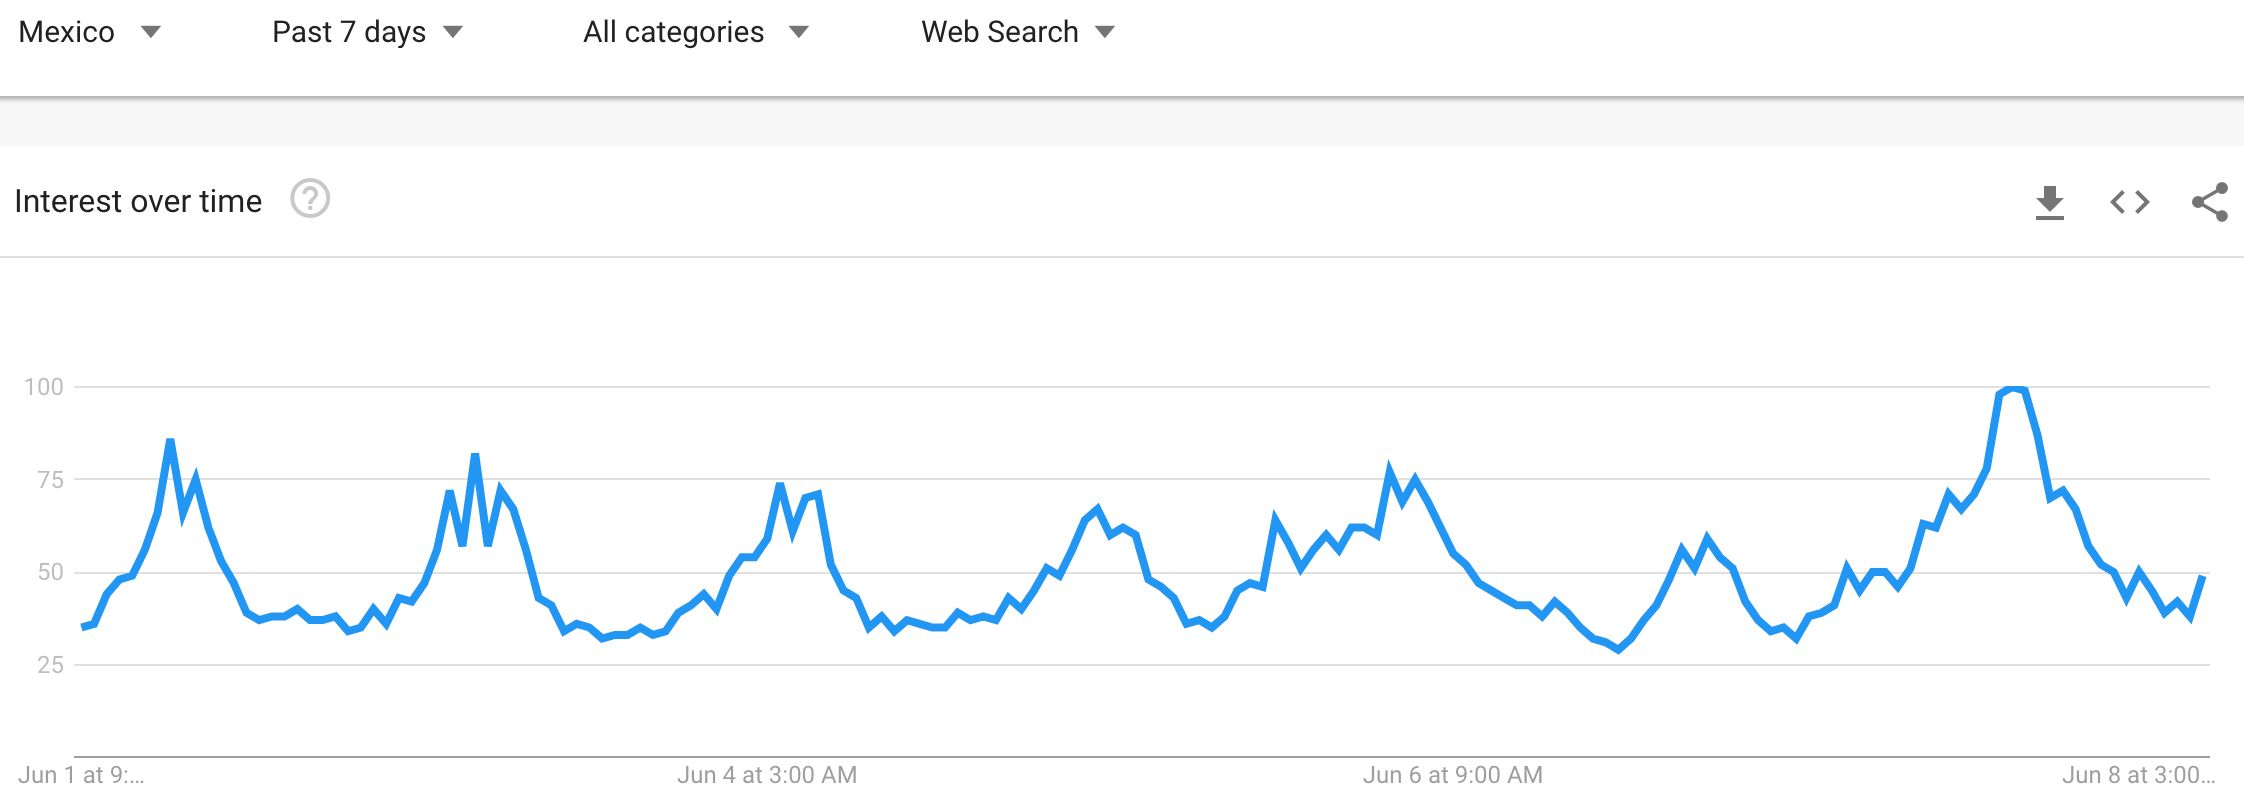Open the Mexico region dropdown
Screen dimensions: 2244x804
[90, 32]
